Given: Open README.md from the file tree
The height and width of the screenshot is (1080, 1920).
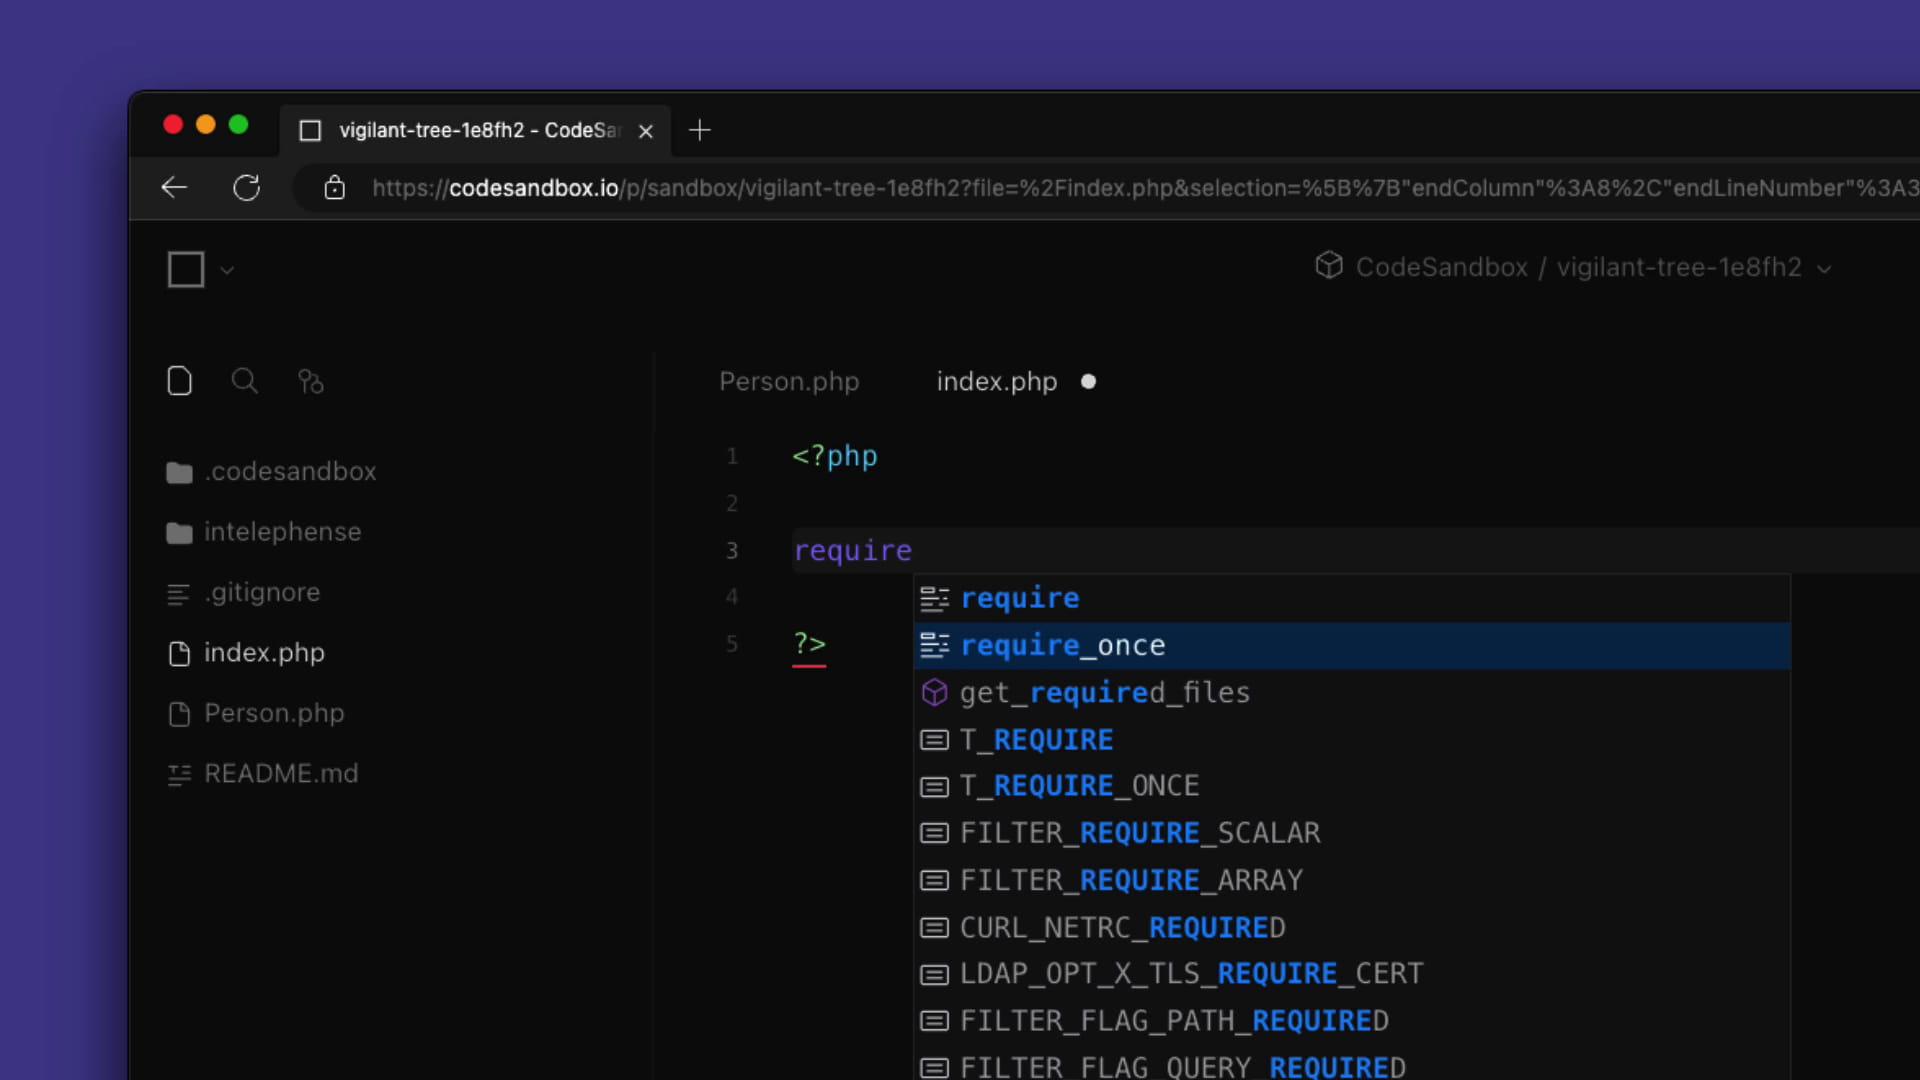Looking at the screenshot, I should coord(281,773).
